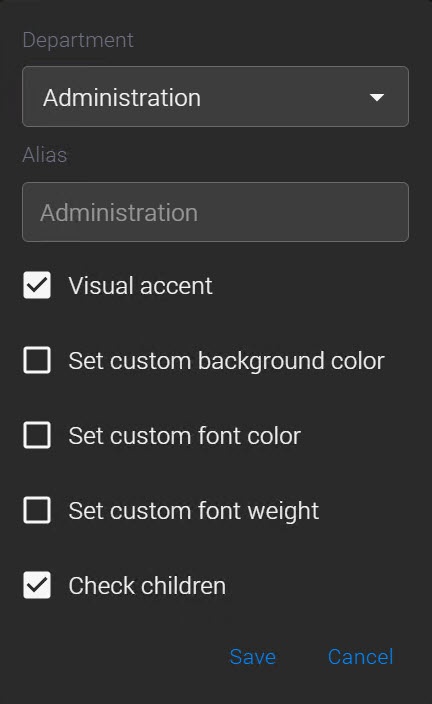Click the Set custom font color label
Image resolution: width=432 pixels, height=704 pixels.
click(x=185, y=436)
